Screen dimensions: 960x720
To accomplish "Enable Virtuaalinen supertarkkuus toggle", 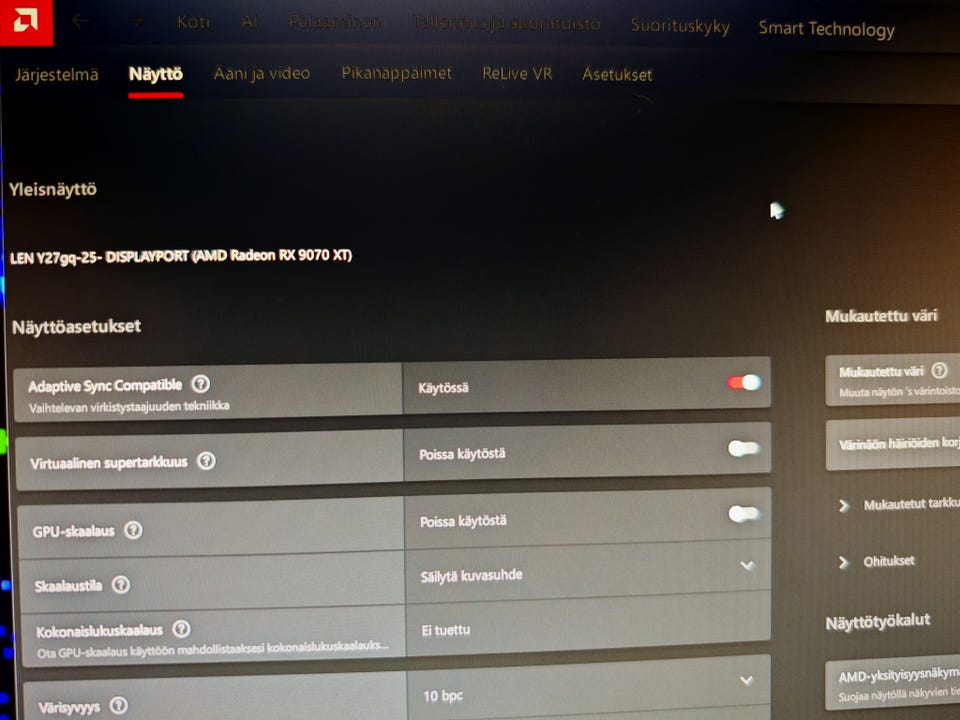I will [744, 449].
